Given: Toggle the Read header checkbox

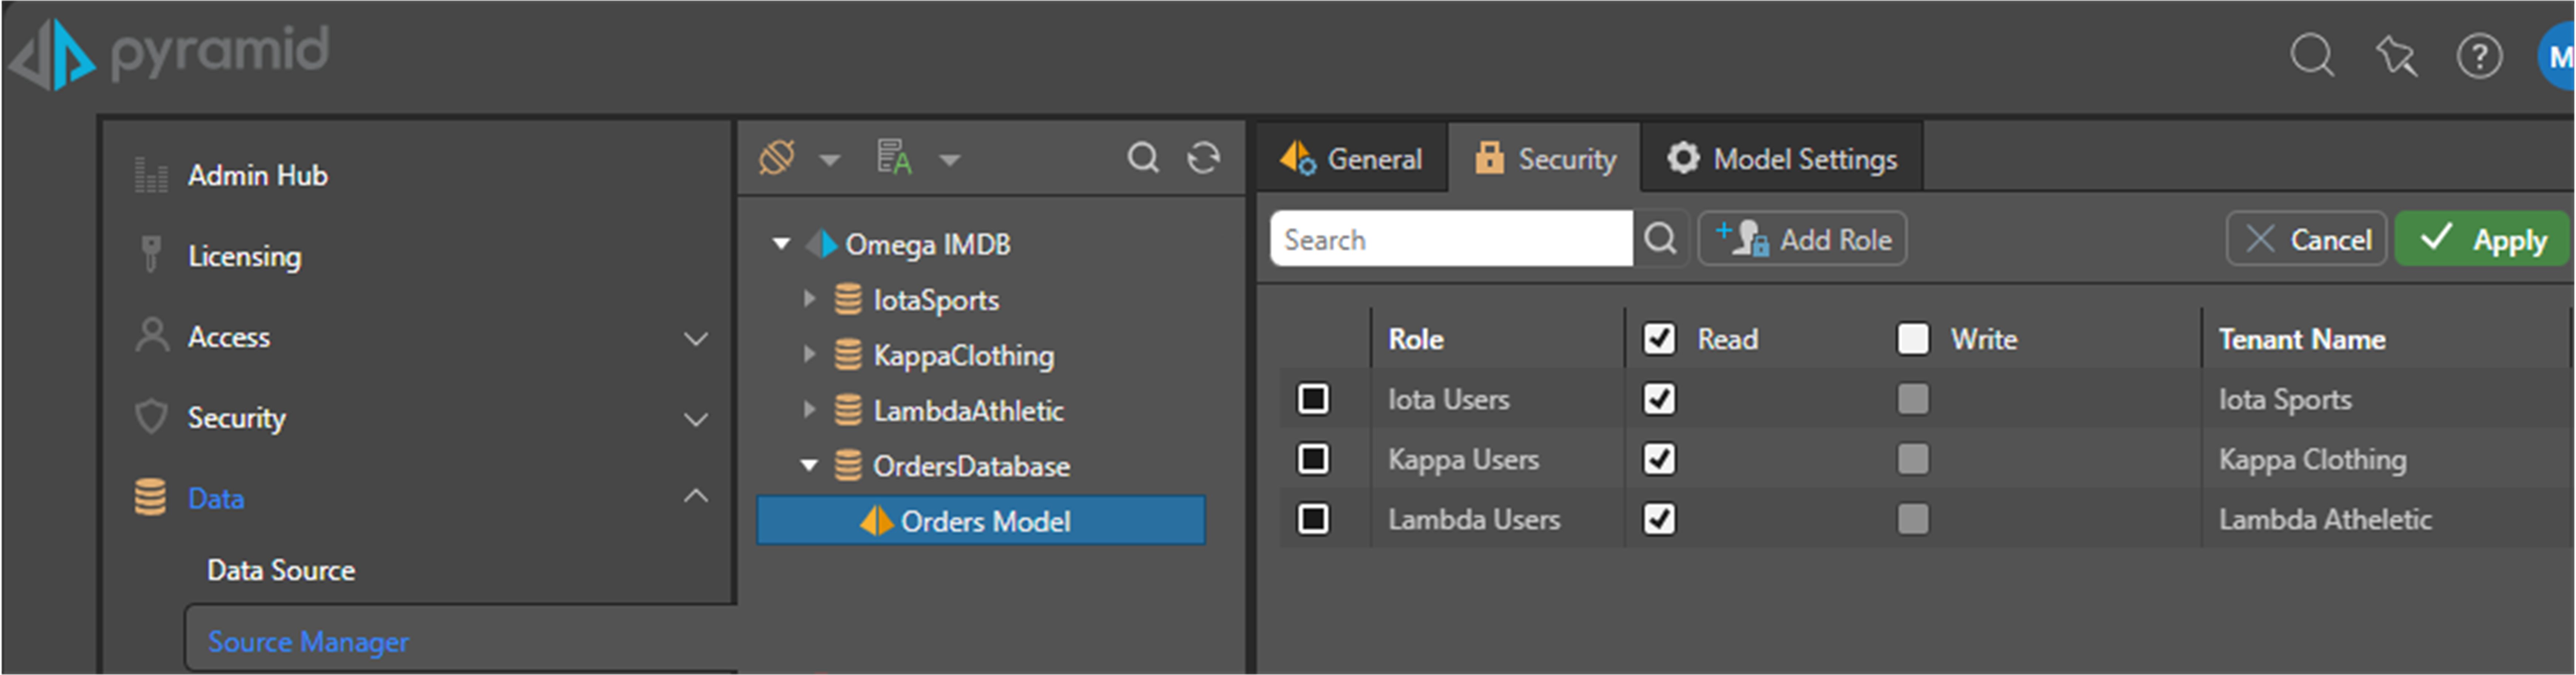Looking at the screenshot, I should pos(1659,339).
